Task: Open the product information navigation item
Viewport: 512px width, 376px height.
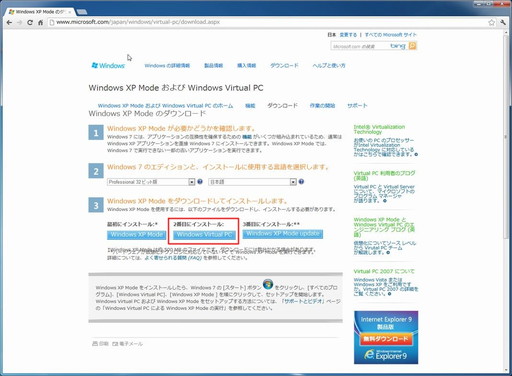Action: 213,66
